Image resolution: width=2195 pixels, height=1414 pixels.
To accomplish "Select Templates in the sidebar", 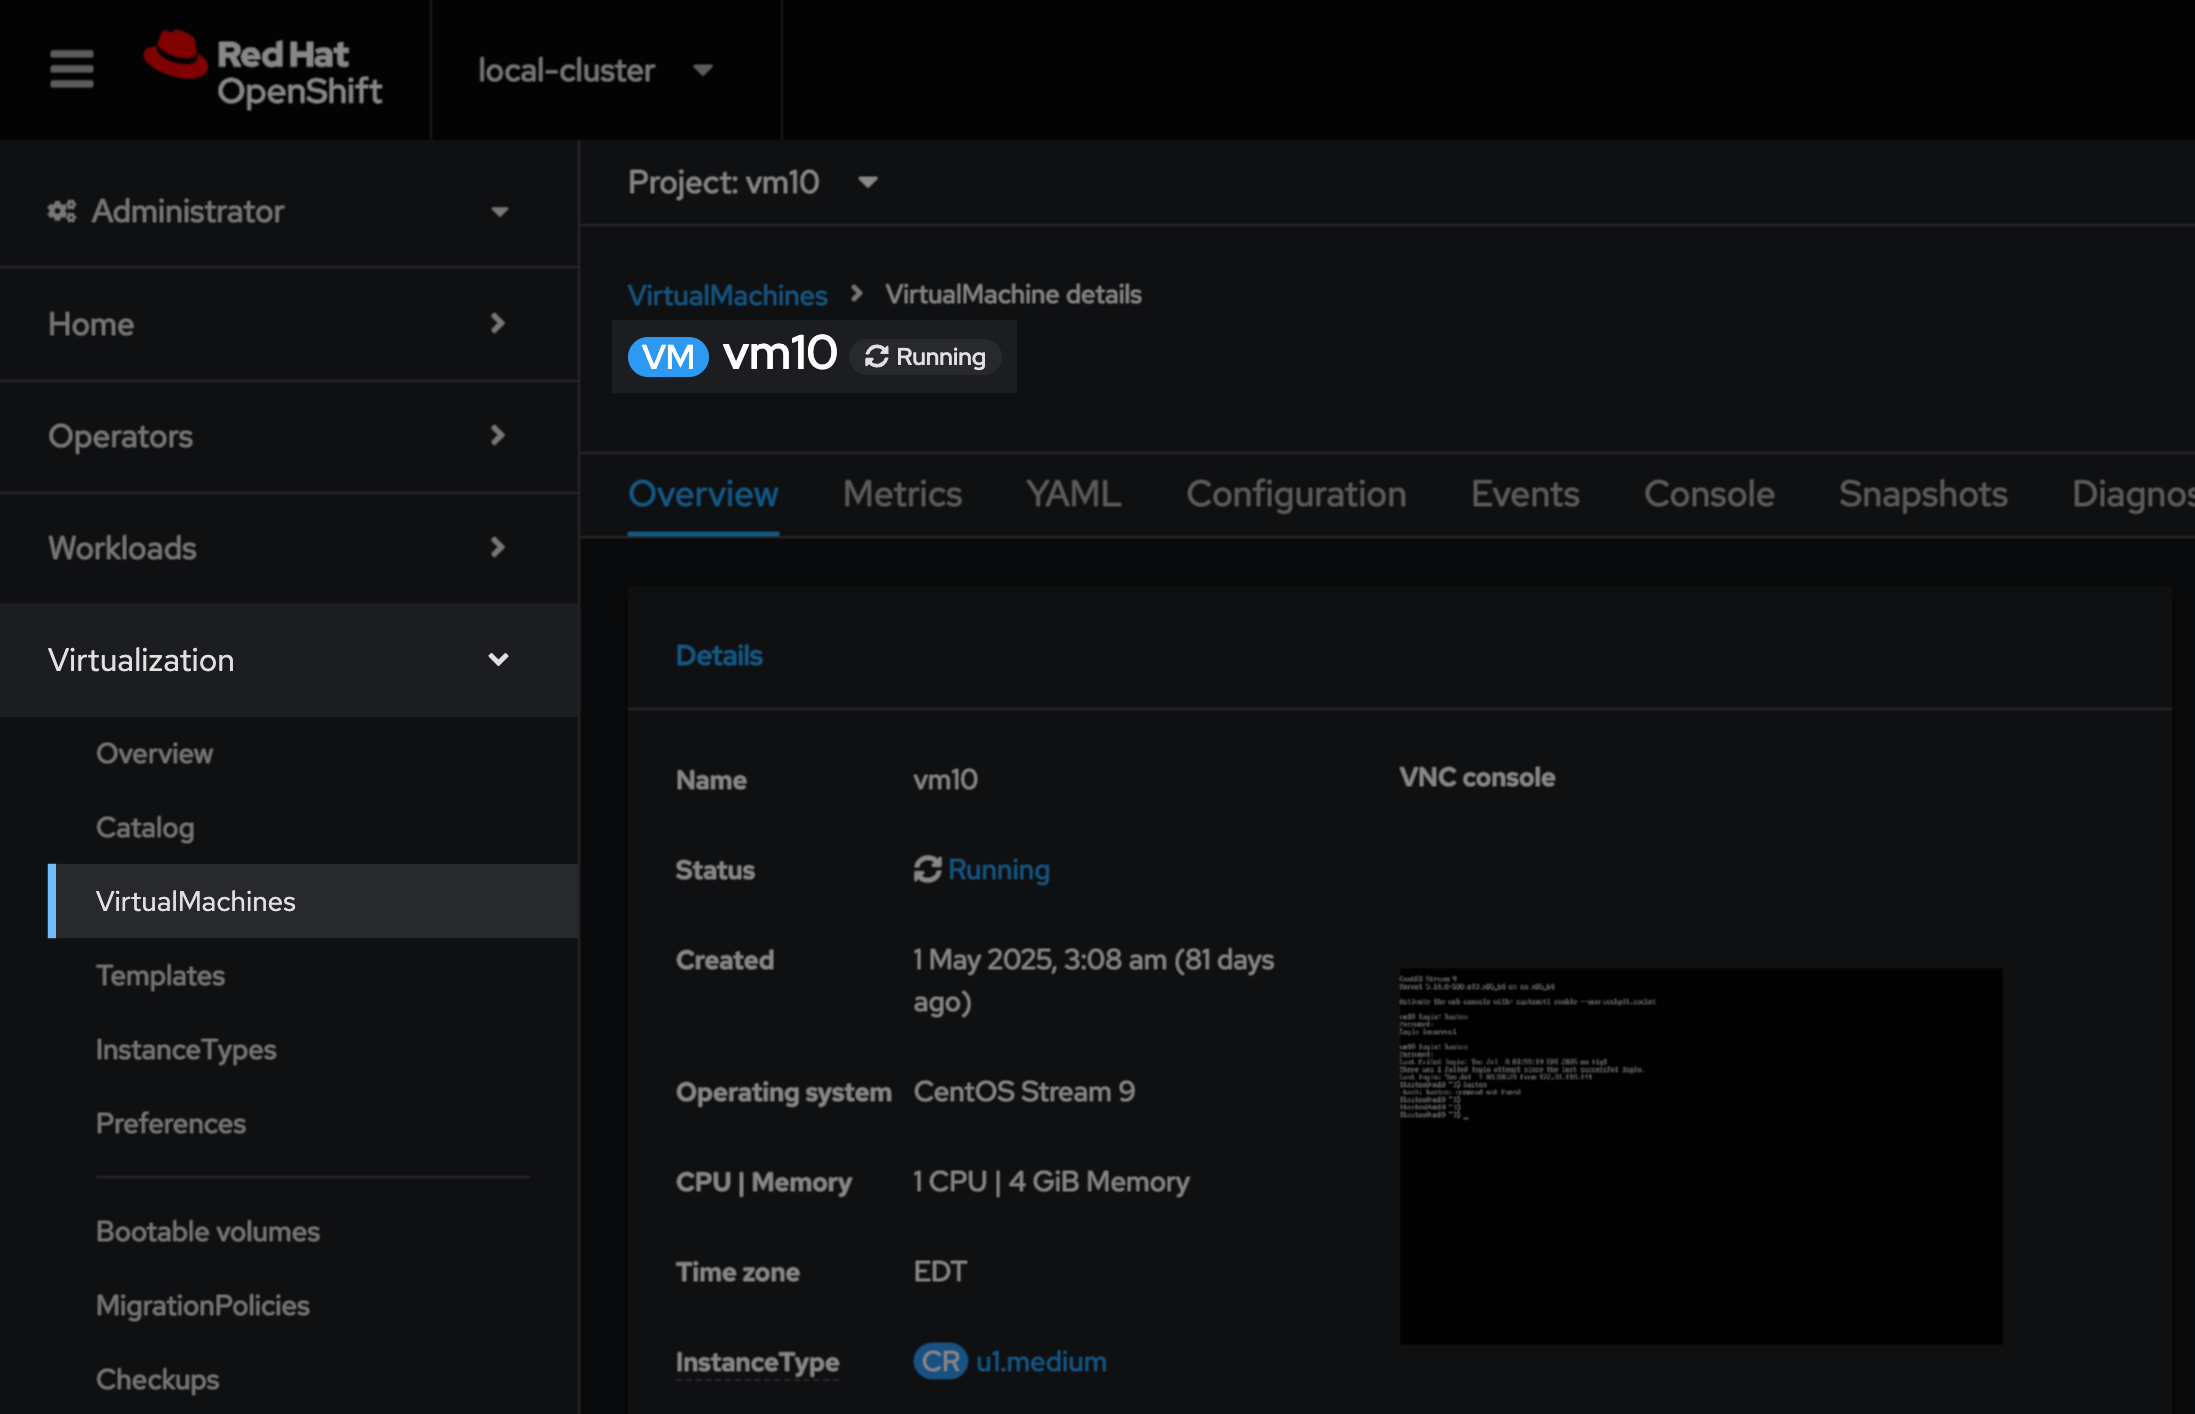I will (x=160, y=975).
